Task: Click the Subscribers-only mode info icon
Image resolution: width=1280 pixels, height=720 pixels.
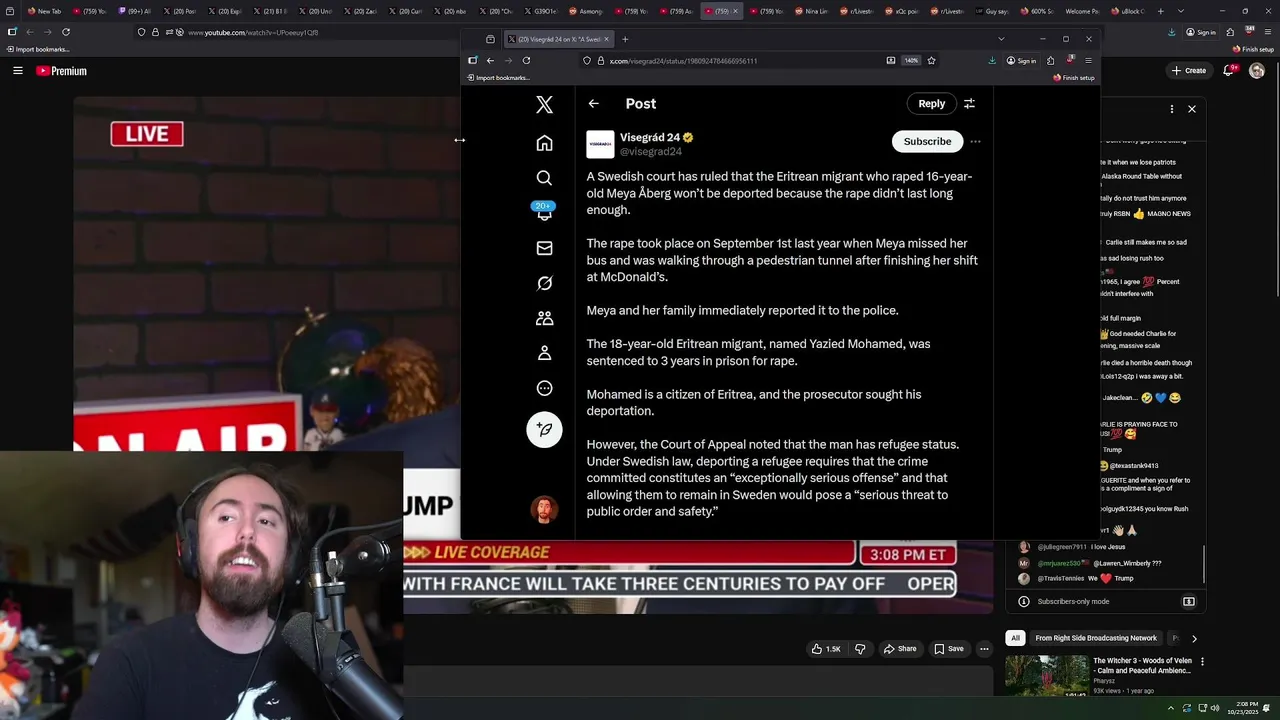Action: 1023,602
